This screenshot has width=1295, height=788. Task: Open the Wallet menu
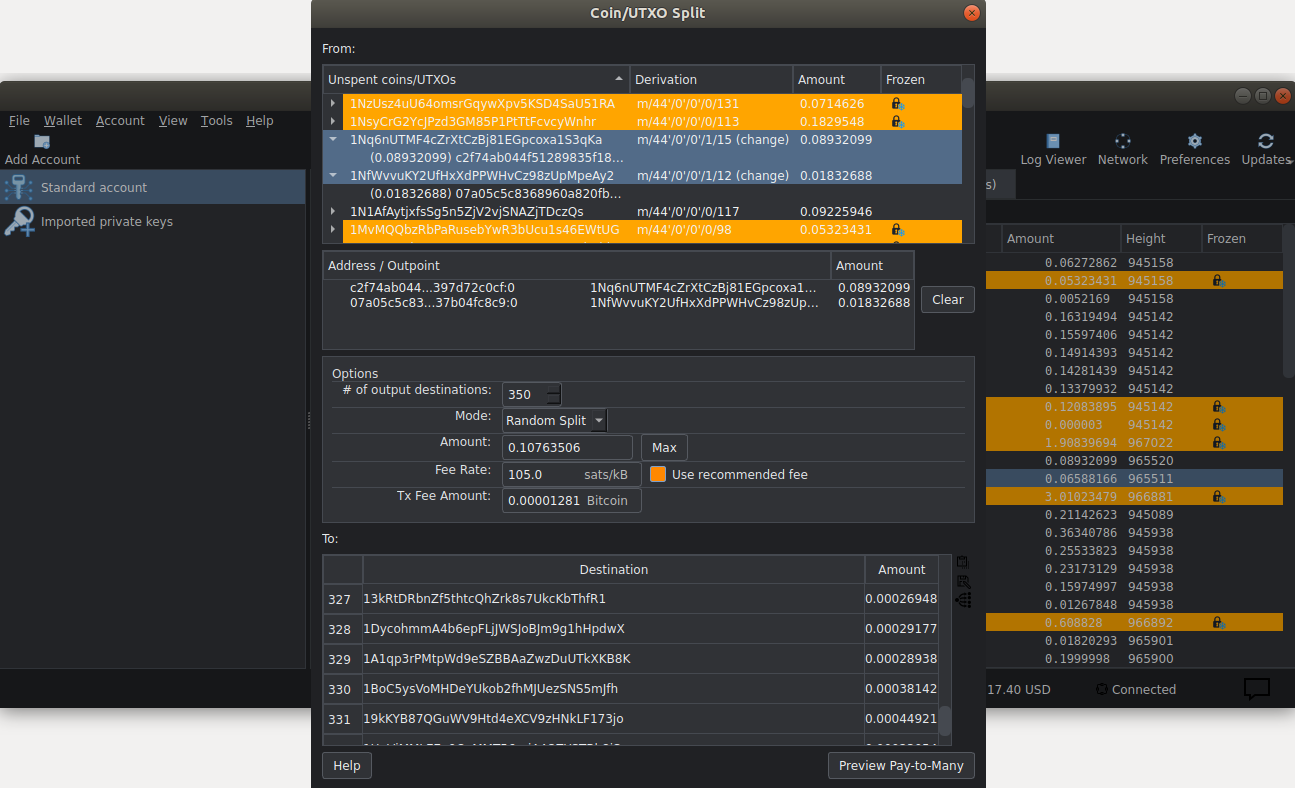click(x=63, y=120)
